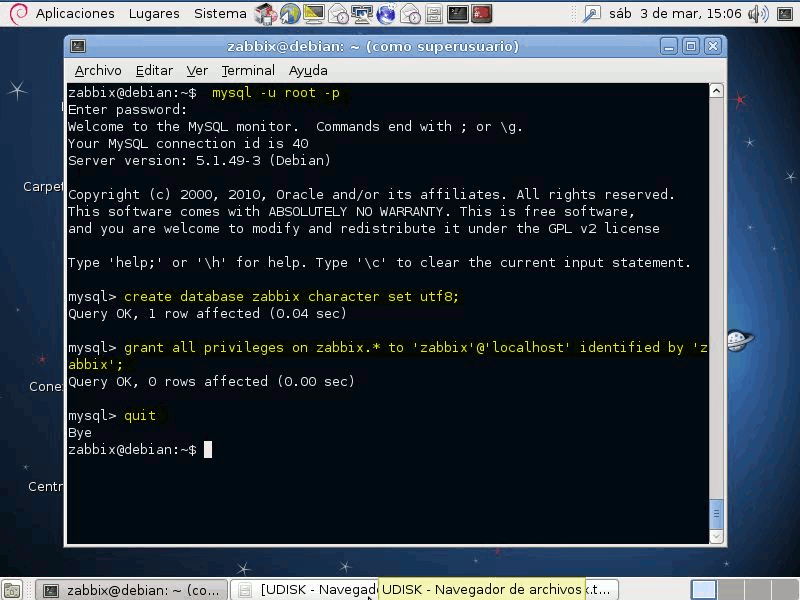Click the Ayuda menu
The image size is (800, 600).
308,71
